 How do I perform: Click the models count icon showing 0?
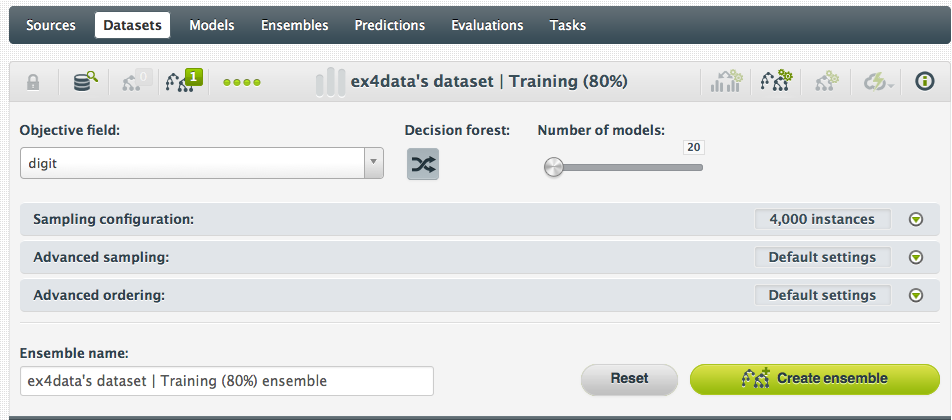tap(136, 81)
